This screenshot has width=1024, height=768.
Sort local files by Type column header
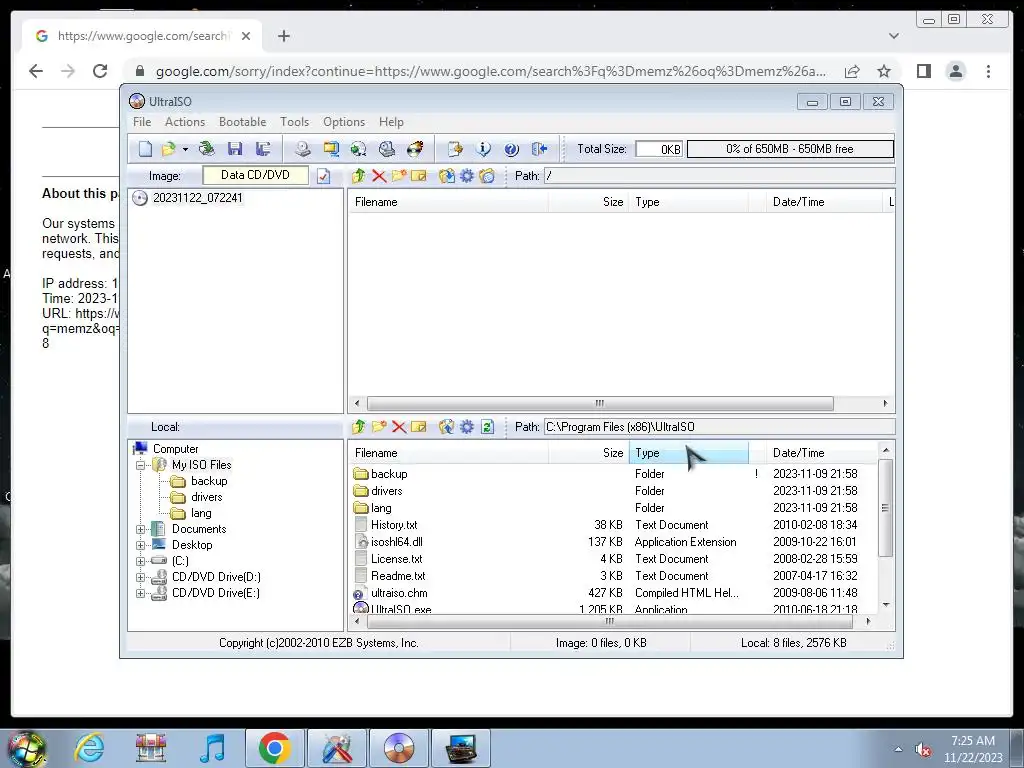click(x=688, y=453)
